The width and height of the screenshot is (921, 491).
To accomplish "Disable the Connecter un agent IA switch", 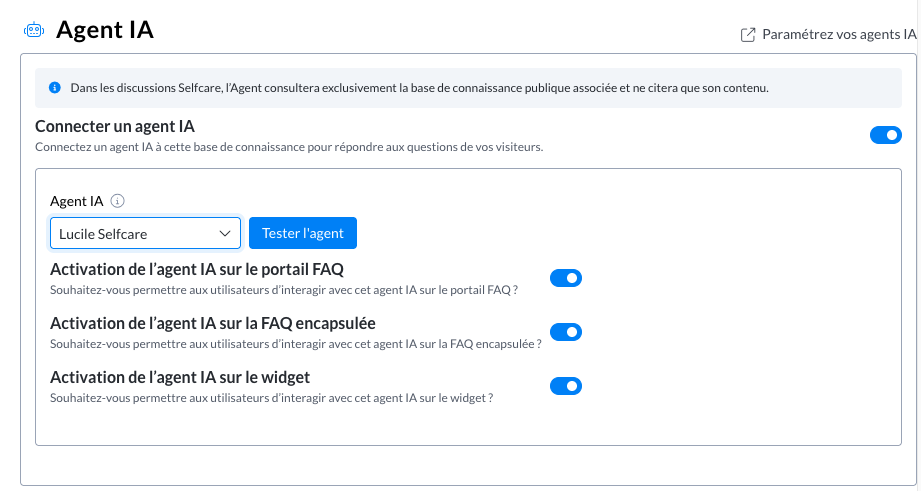I will pos(885,135).
